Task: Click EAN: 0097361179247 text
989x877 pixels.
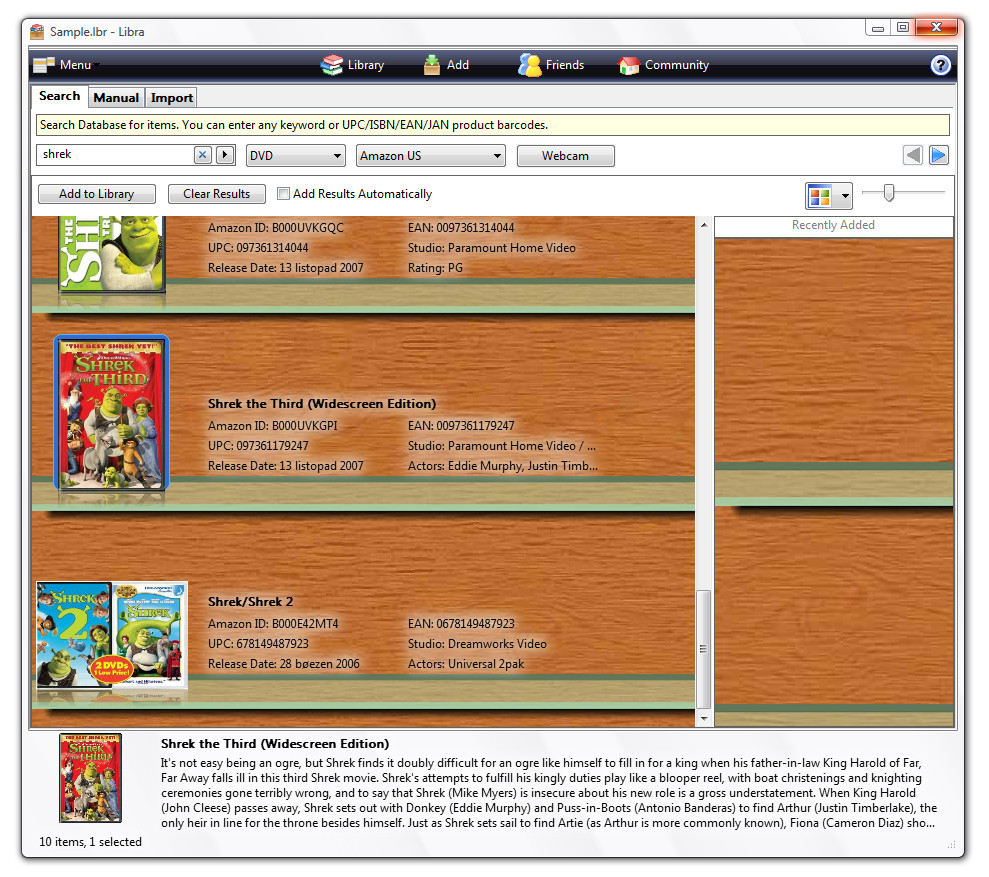Action: click(461, 426)
